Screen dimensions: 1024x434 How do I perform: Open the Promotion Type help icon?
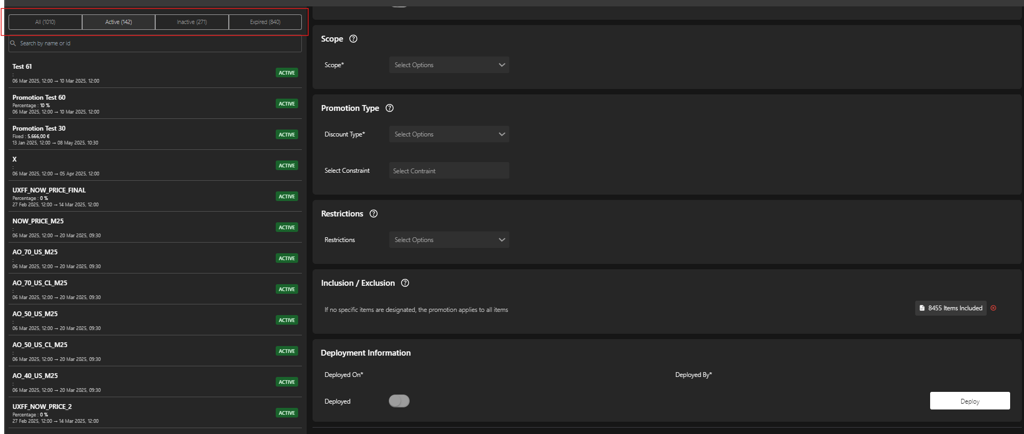coord(390,108)
